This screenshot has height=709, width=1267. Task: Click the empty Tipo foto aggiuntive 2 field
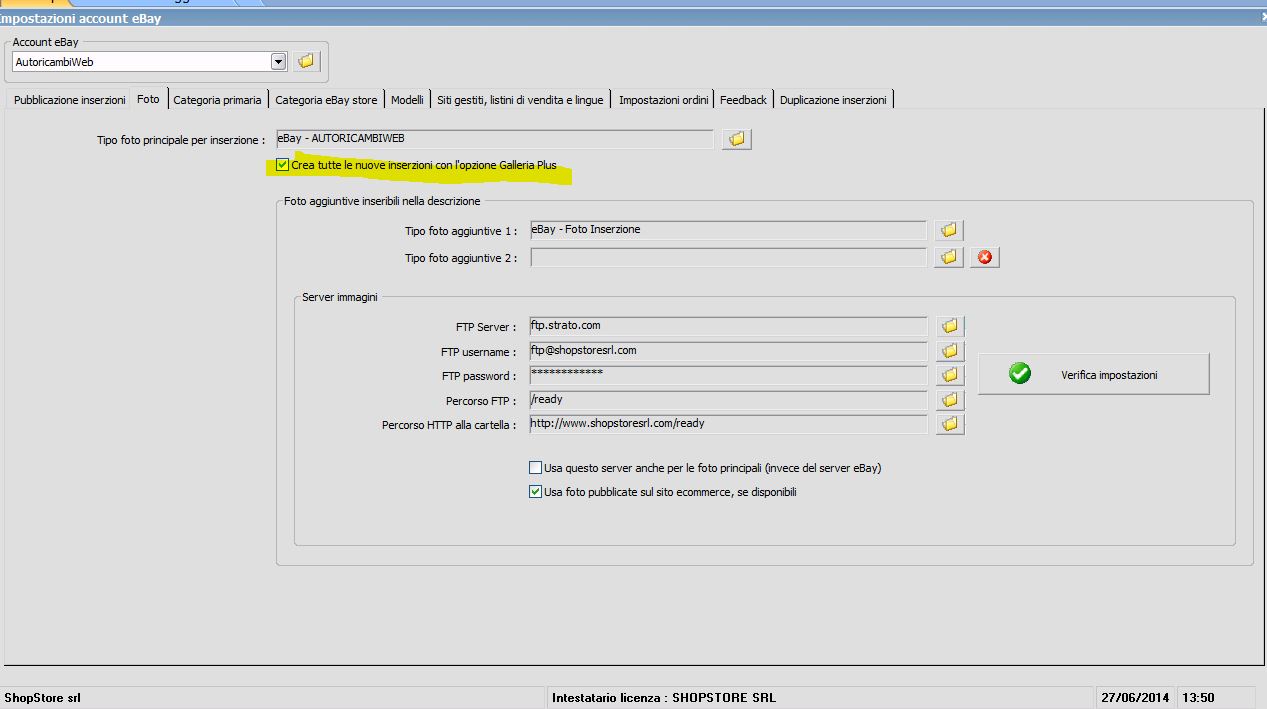(728, 257)
